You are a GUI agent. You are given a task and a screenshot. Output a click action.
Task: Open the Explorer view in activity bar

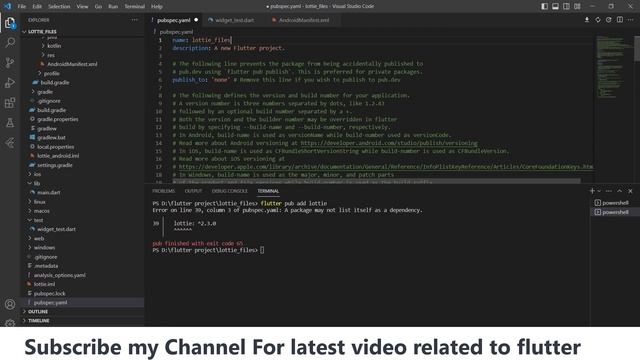(10, 23)
